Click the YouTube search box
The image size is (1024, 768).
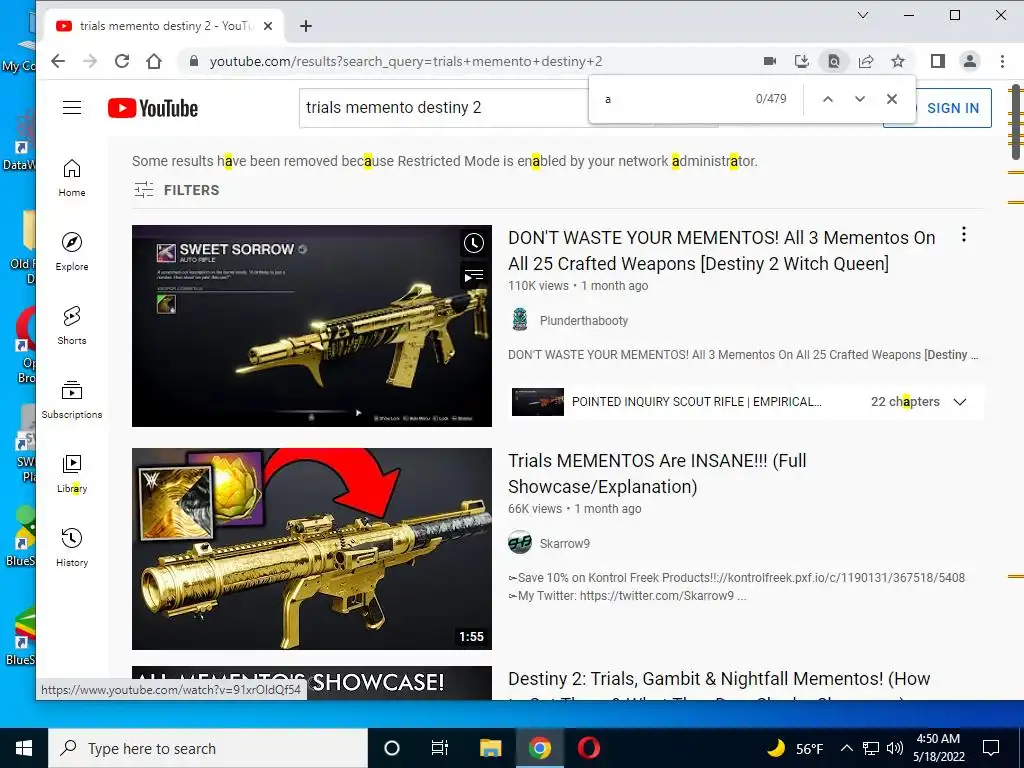[444, 108]
